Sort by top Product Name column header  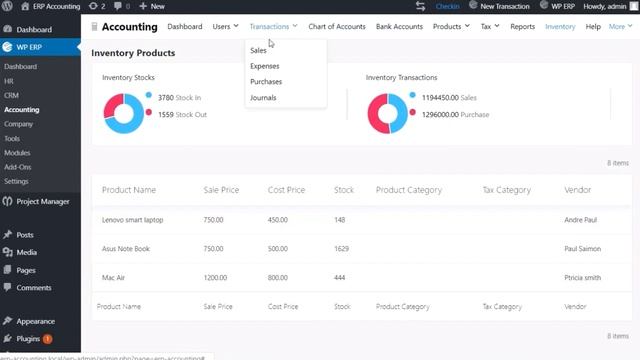(129, 190)
